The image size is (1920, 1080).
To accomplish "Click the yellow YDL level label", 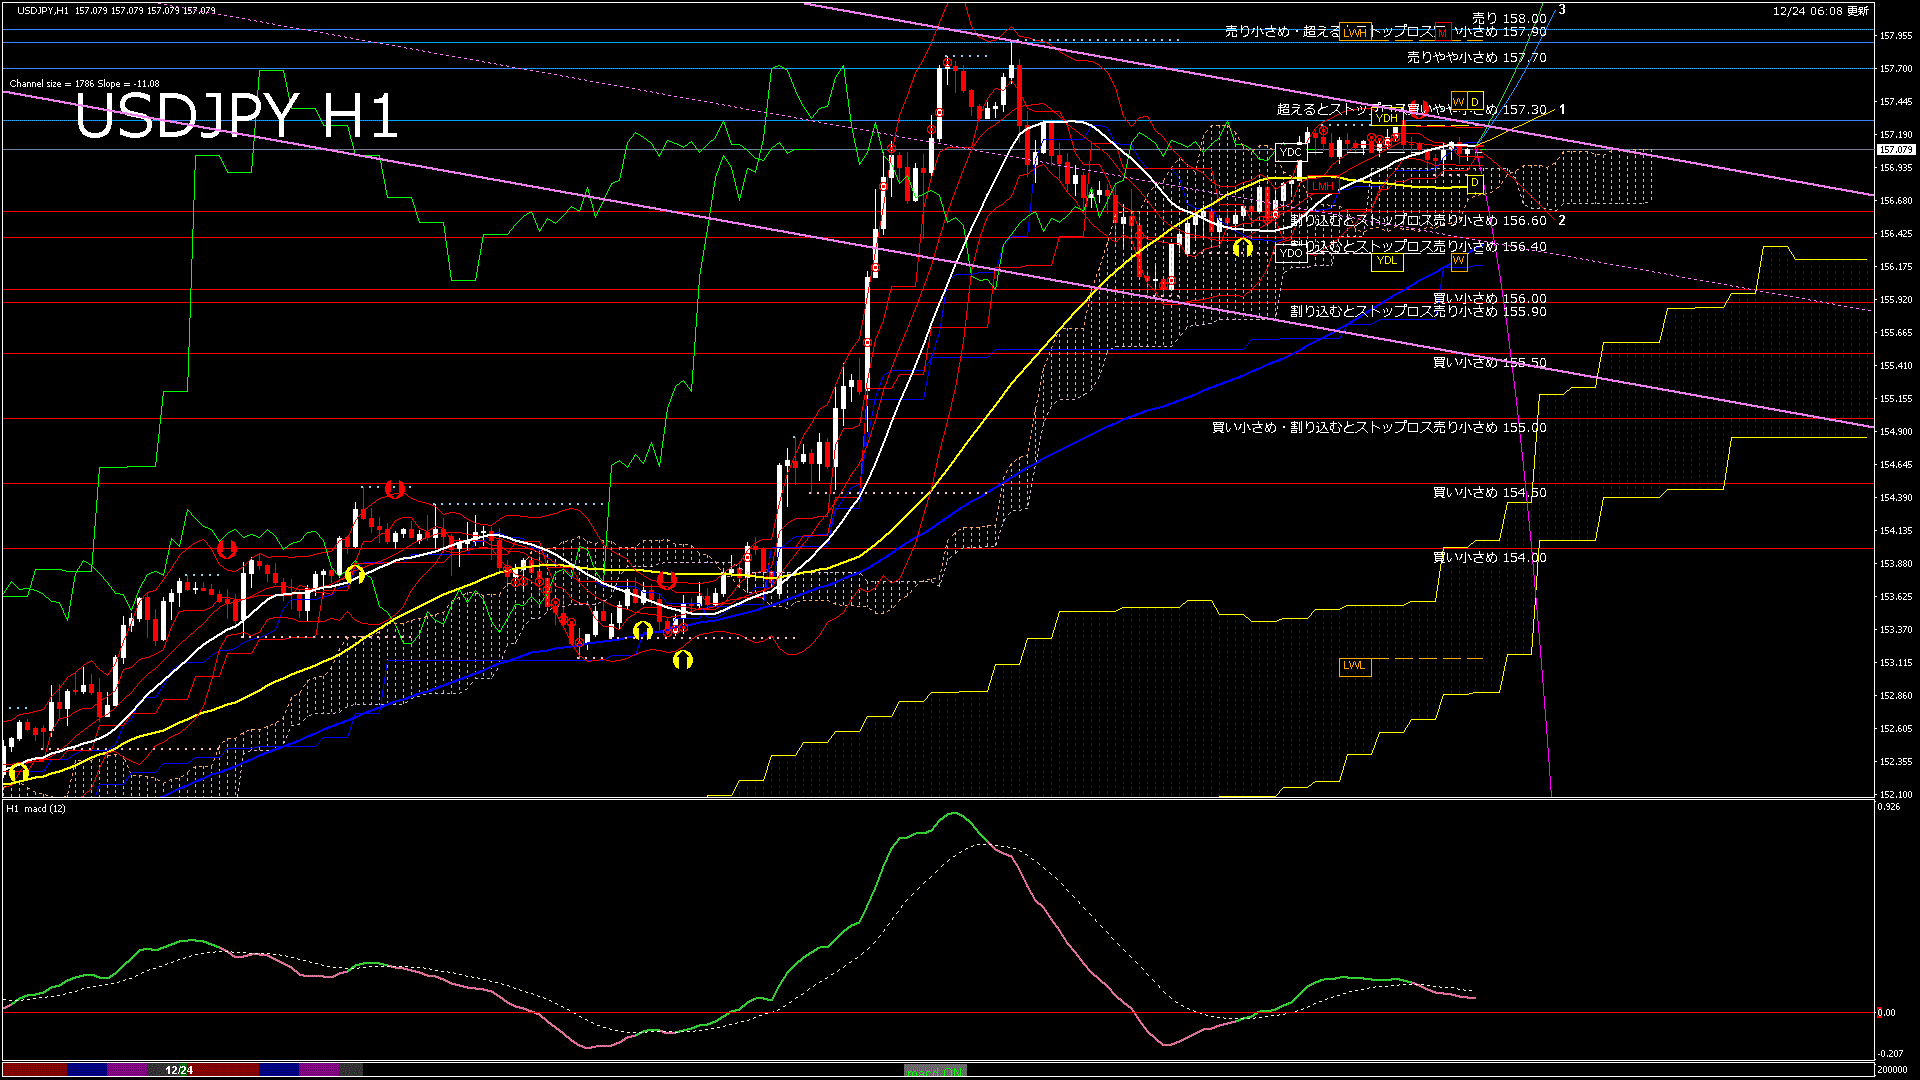I will tap(1386, 261).
